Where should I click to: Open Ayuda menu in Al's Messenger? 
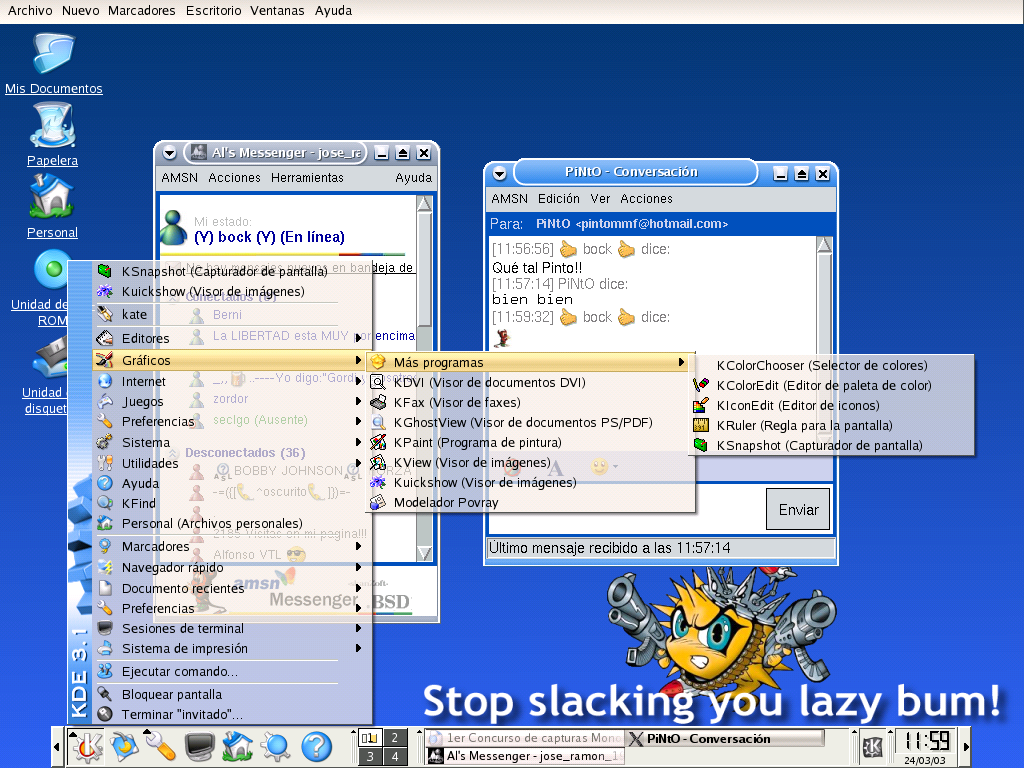click(413, 178)
